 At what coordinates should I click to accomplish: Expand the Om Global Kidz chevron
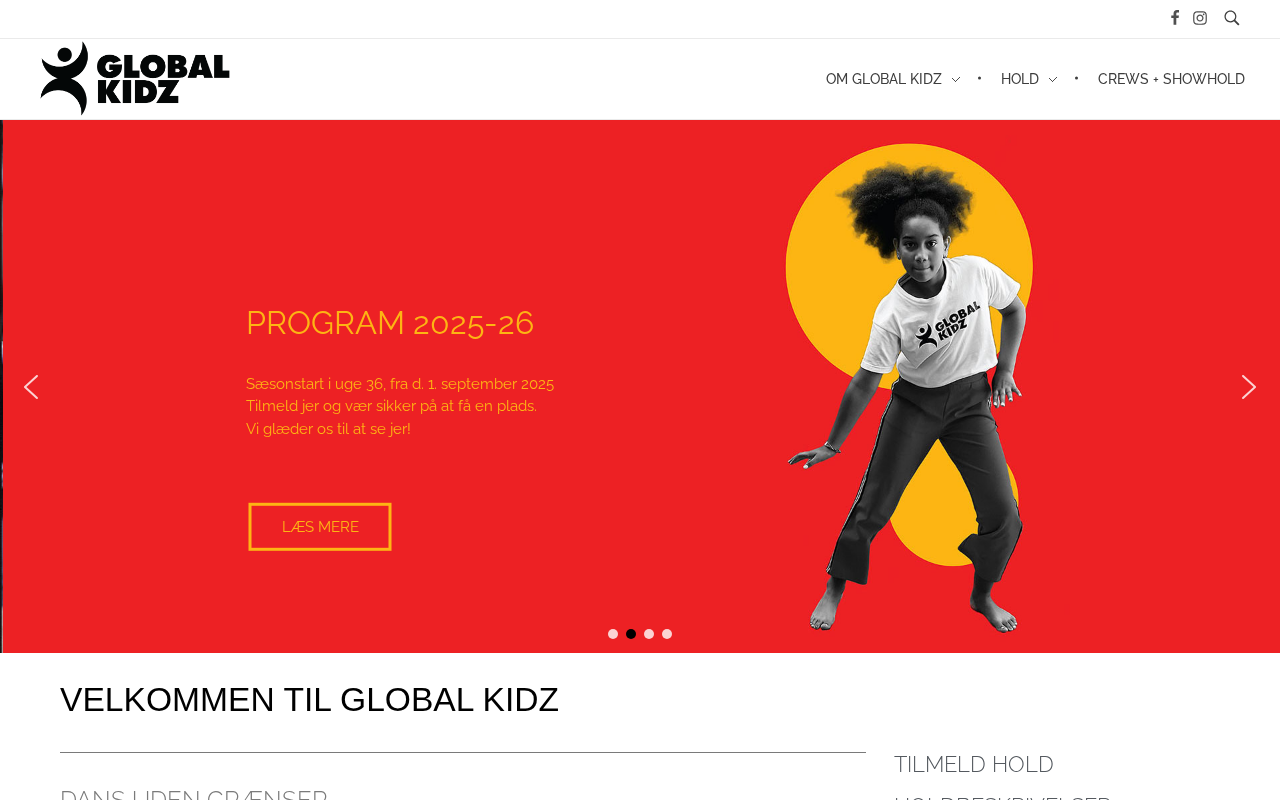tap(955, 80)
